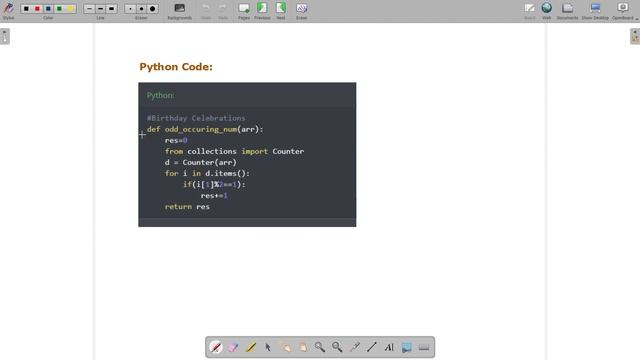
Task: Click the 'from collections import Counter' line
Action: coord(234,151)
